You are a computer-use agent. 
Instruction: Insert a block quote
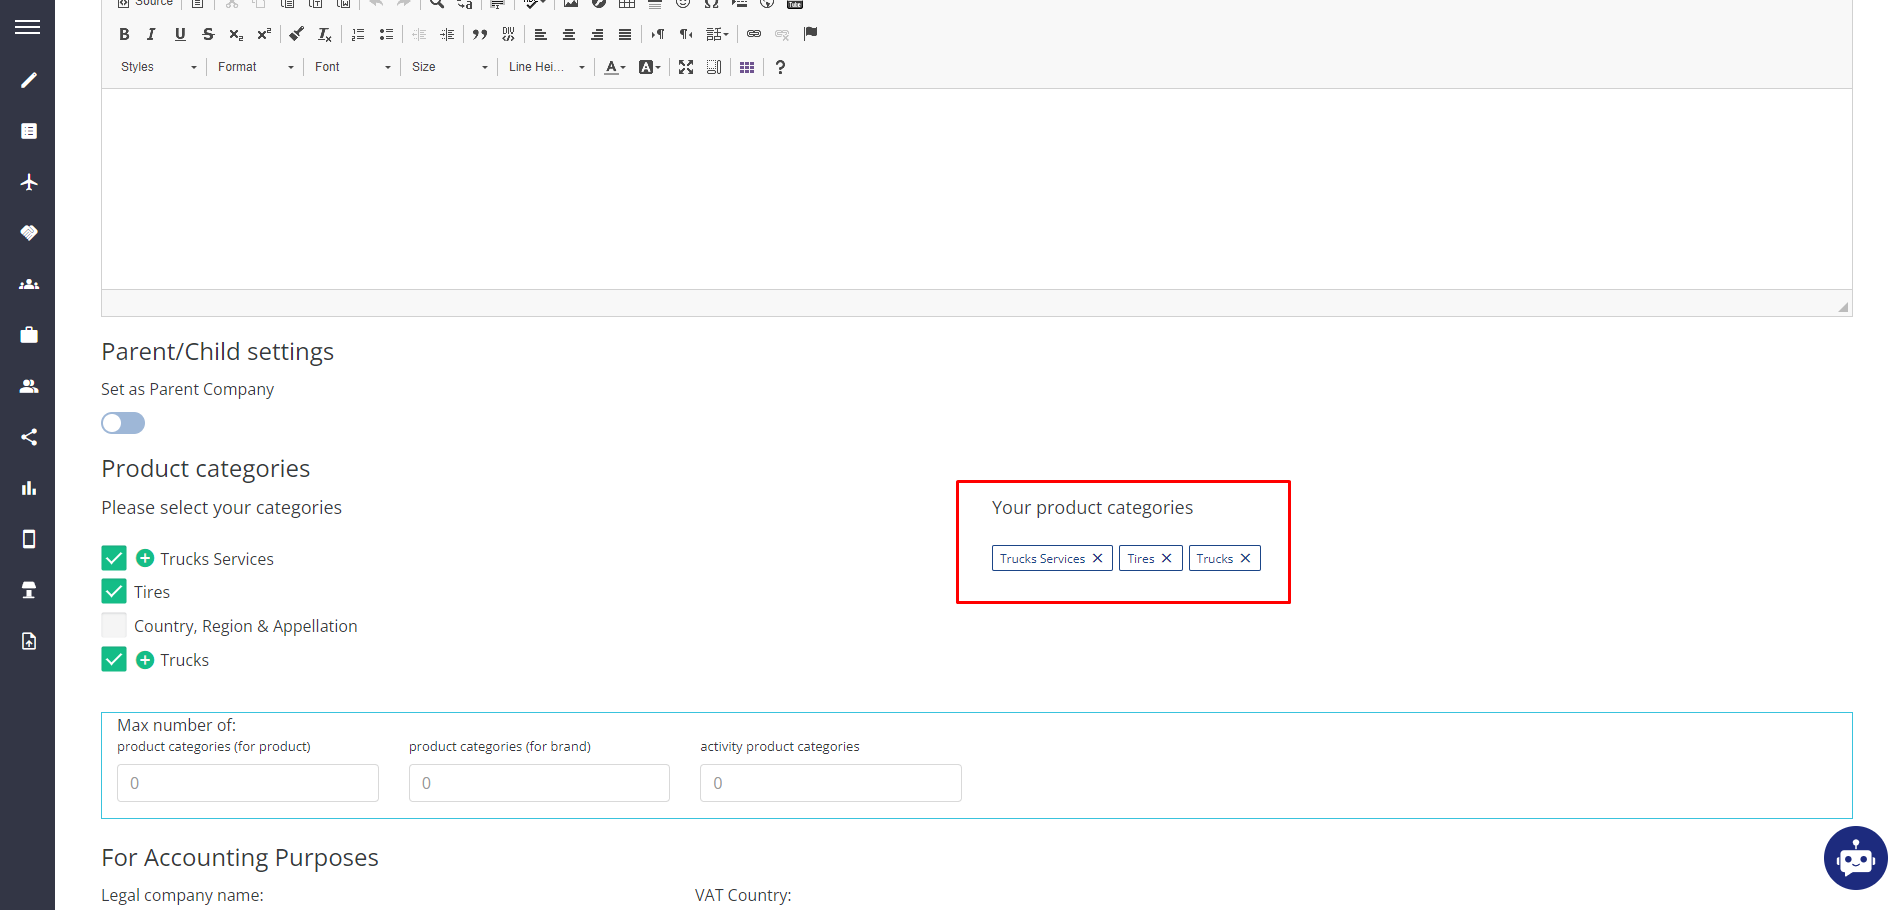[480, 34]
